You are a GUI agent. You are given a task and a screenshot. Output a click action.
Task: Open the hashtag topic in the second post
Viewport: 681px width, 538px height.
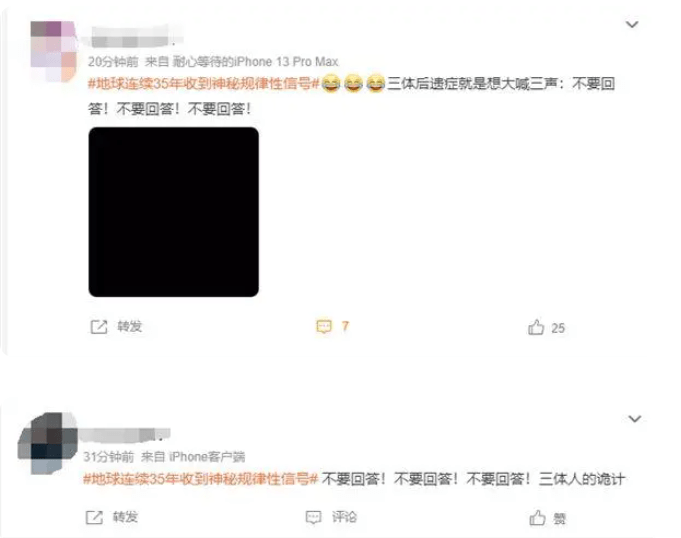pyautogui.click(x=200, y=479)
